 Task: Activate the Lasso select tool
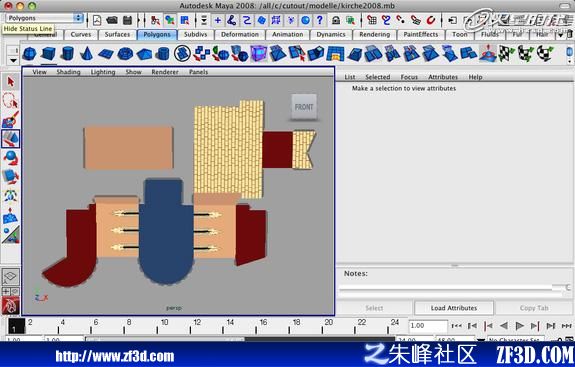pos(10,100)
